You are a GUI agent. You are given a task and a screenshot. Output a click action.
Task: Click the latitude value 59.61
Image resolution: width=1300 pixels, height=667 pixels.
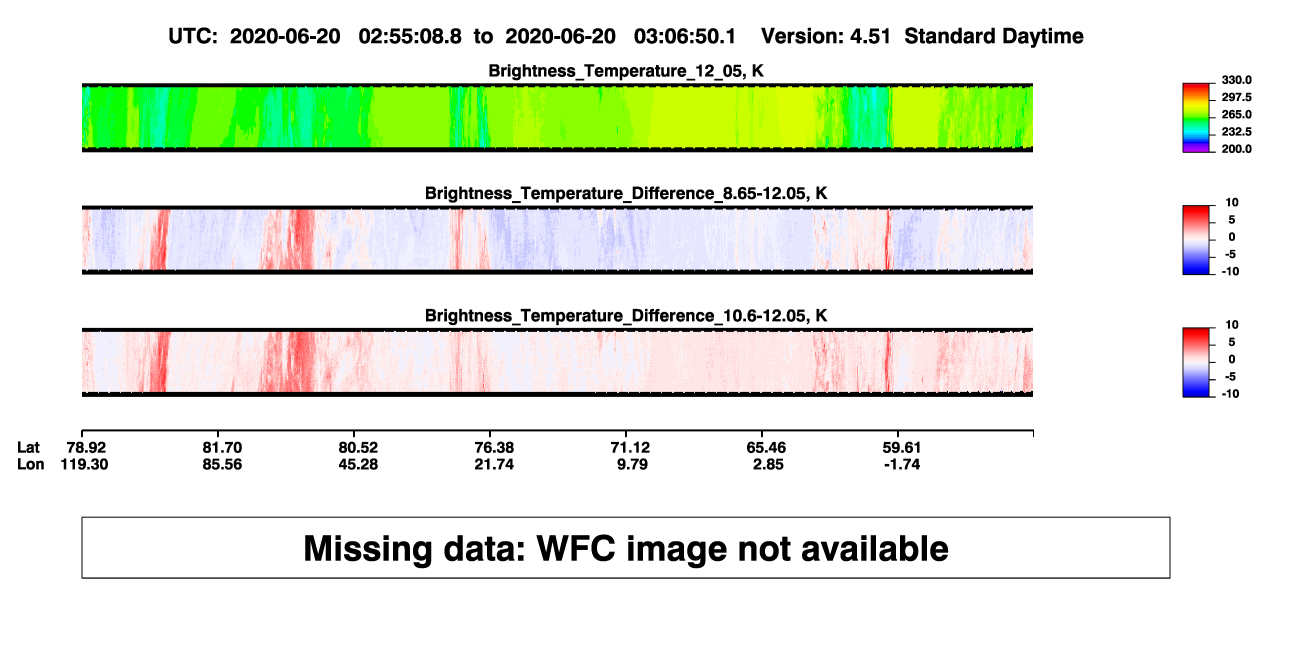[x=901, y=447]
